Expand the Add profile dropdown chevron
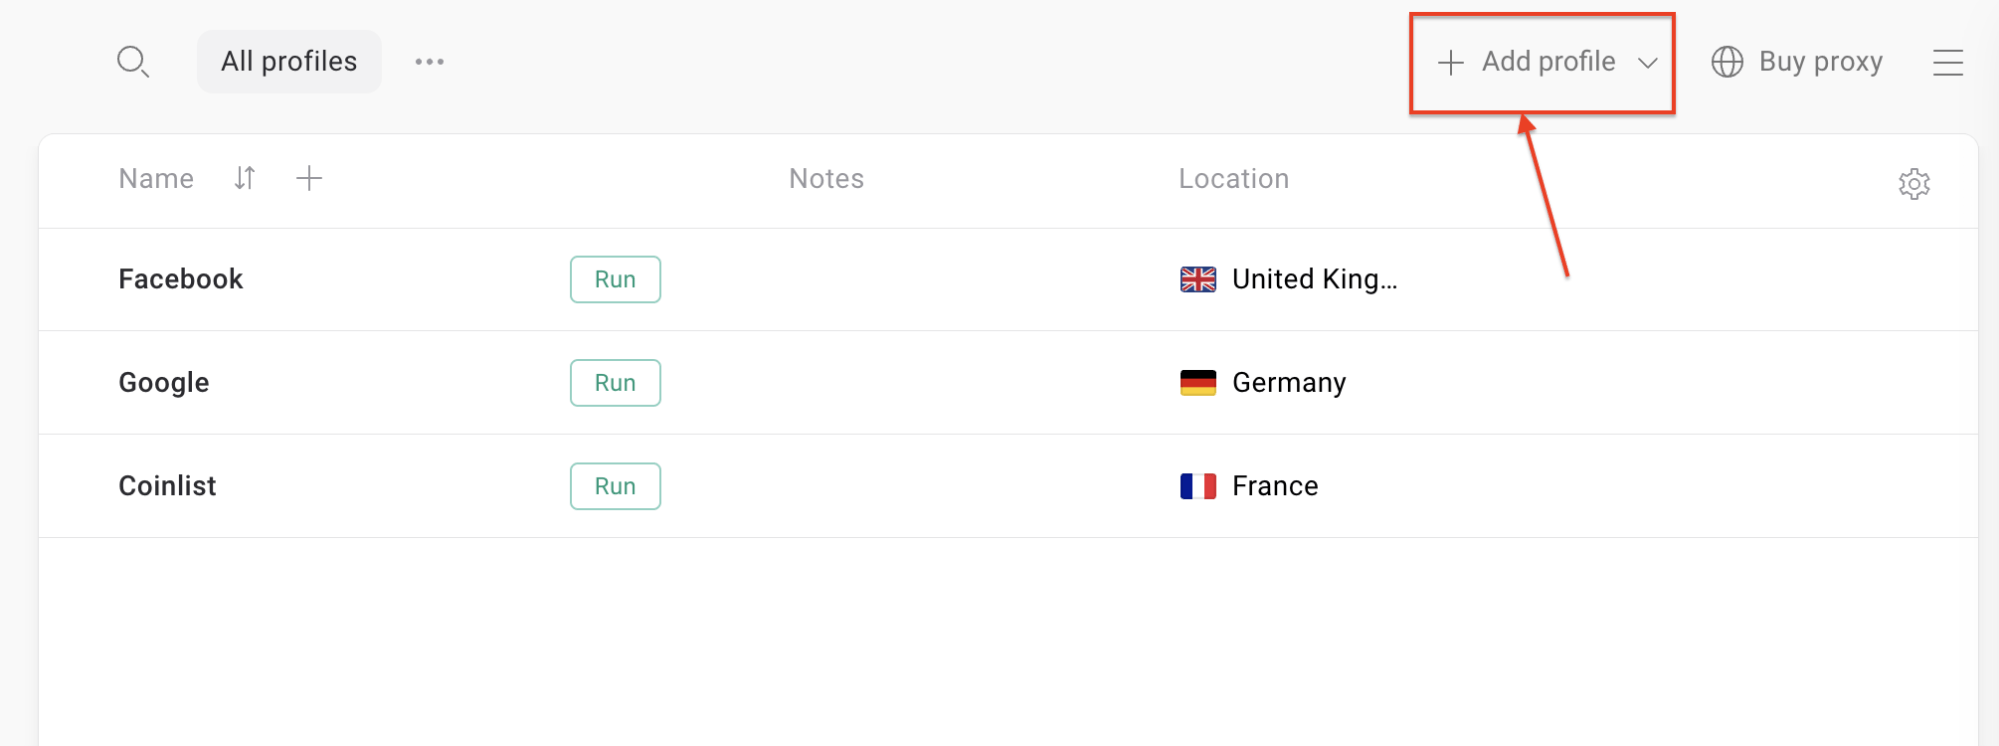This screenshot has width=1999, height=746. pos(1647,63)
